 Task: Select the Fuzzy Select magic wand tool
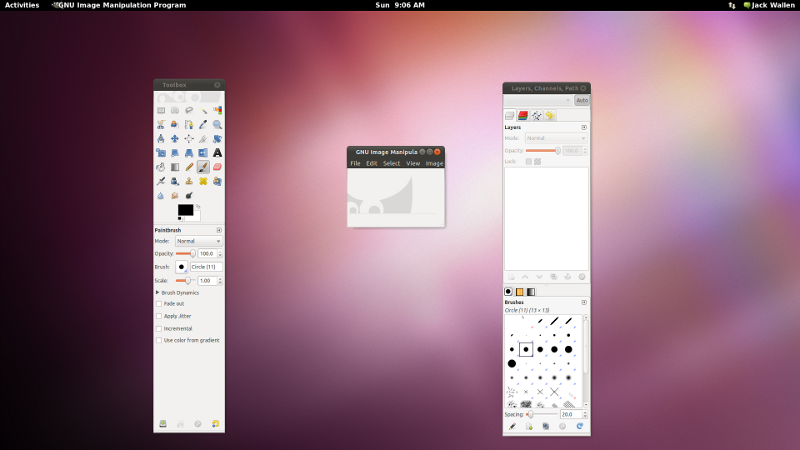pyautogui.click(x=203, y=110)
